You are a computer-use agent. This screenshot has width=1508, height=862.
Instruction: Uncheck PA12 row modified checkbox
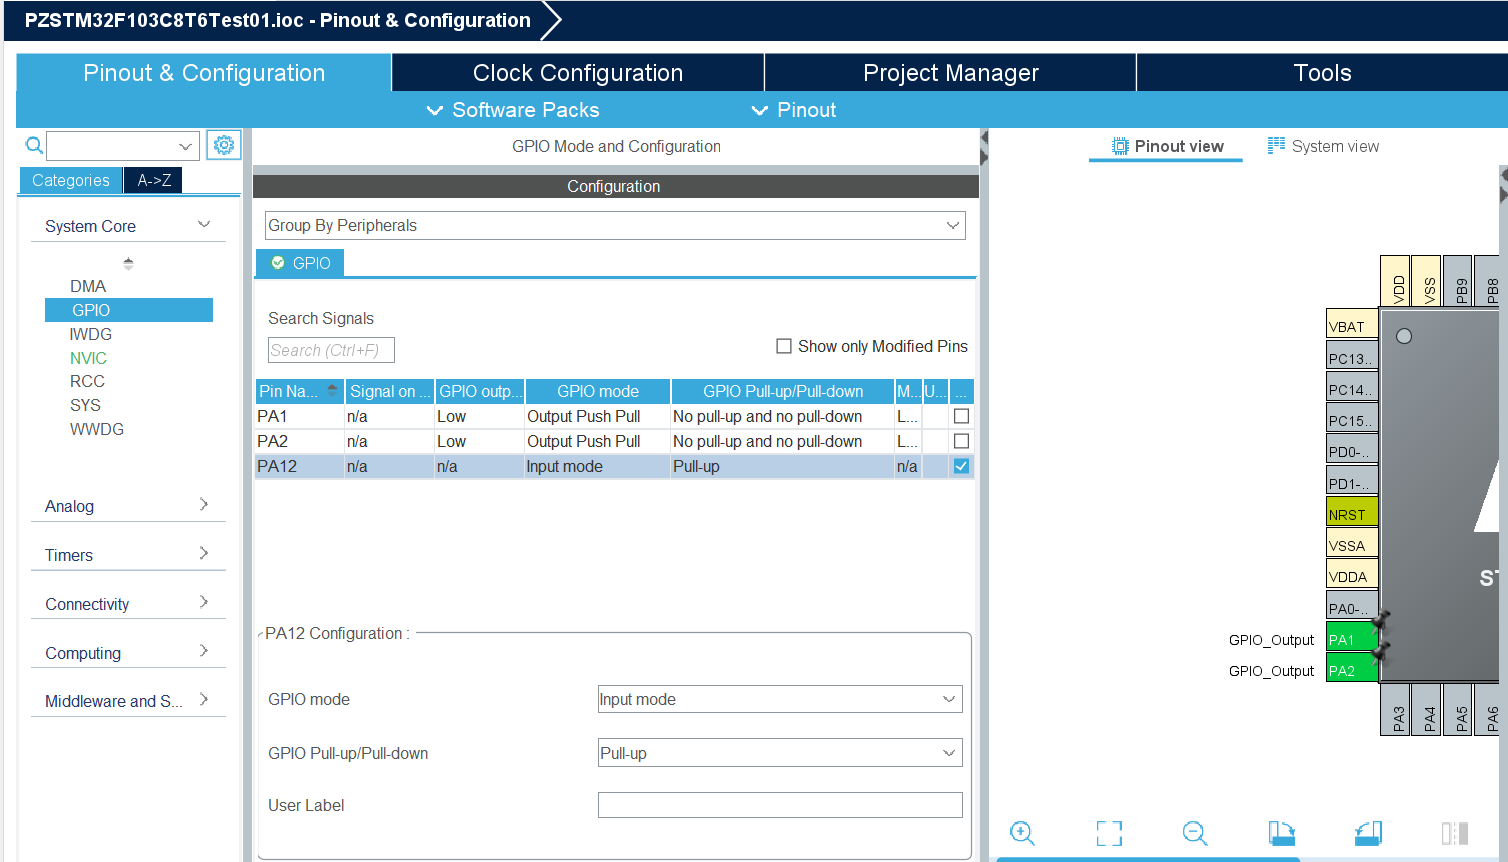coord(961,466)
